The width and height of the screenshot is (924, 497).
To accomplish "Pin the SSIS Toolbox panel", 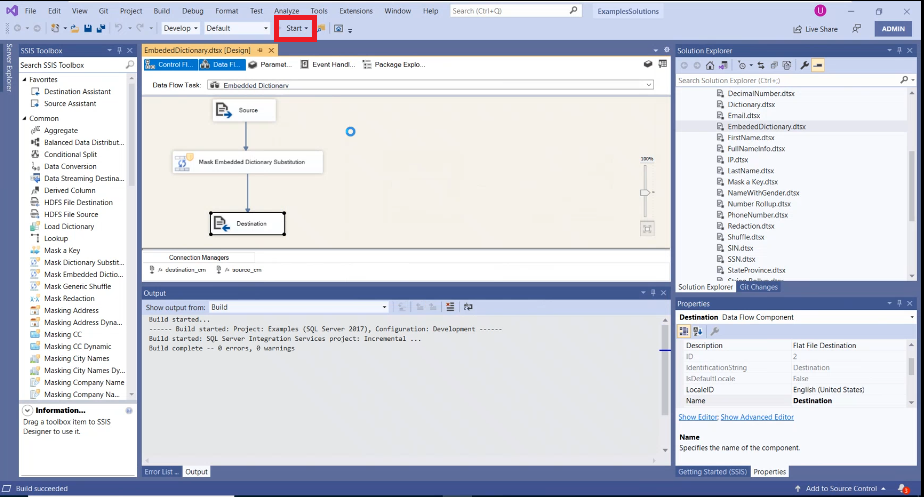I will tap(120, 51).
